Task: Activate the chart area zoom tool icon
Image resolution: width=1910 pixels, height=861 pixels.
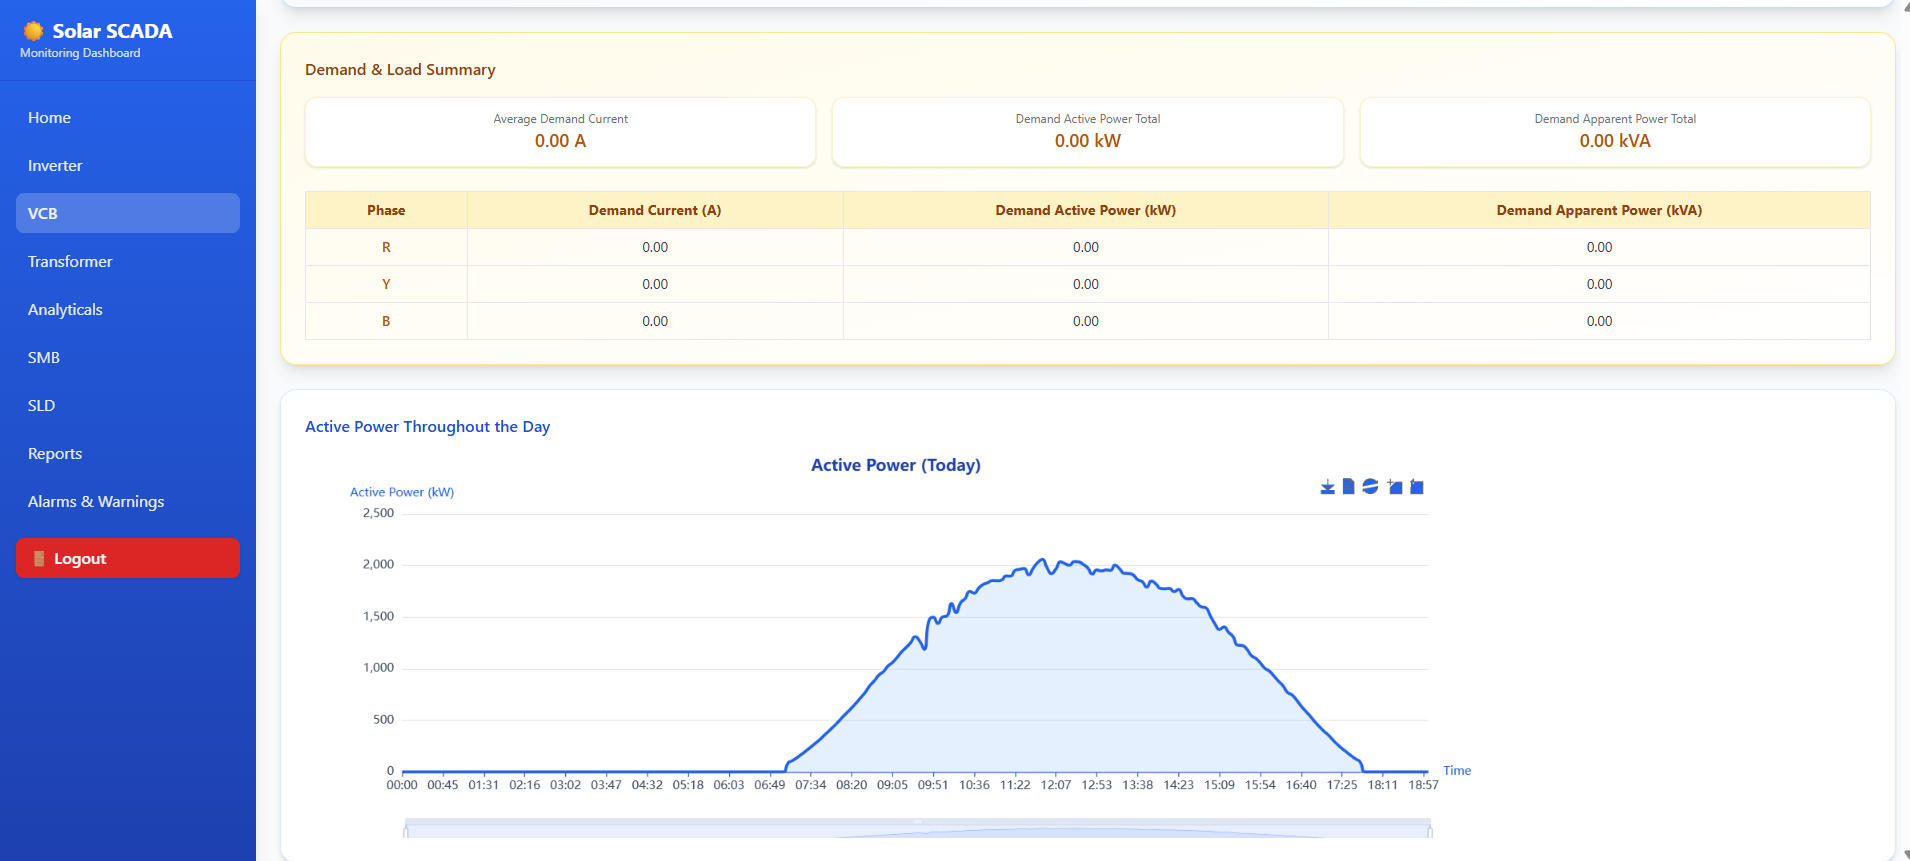Action: coord(1395,487)
